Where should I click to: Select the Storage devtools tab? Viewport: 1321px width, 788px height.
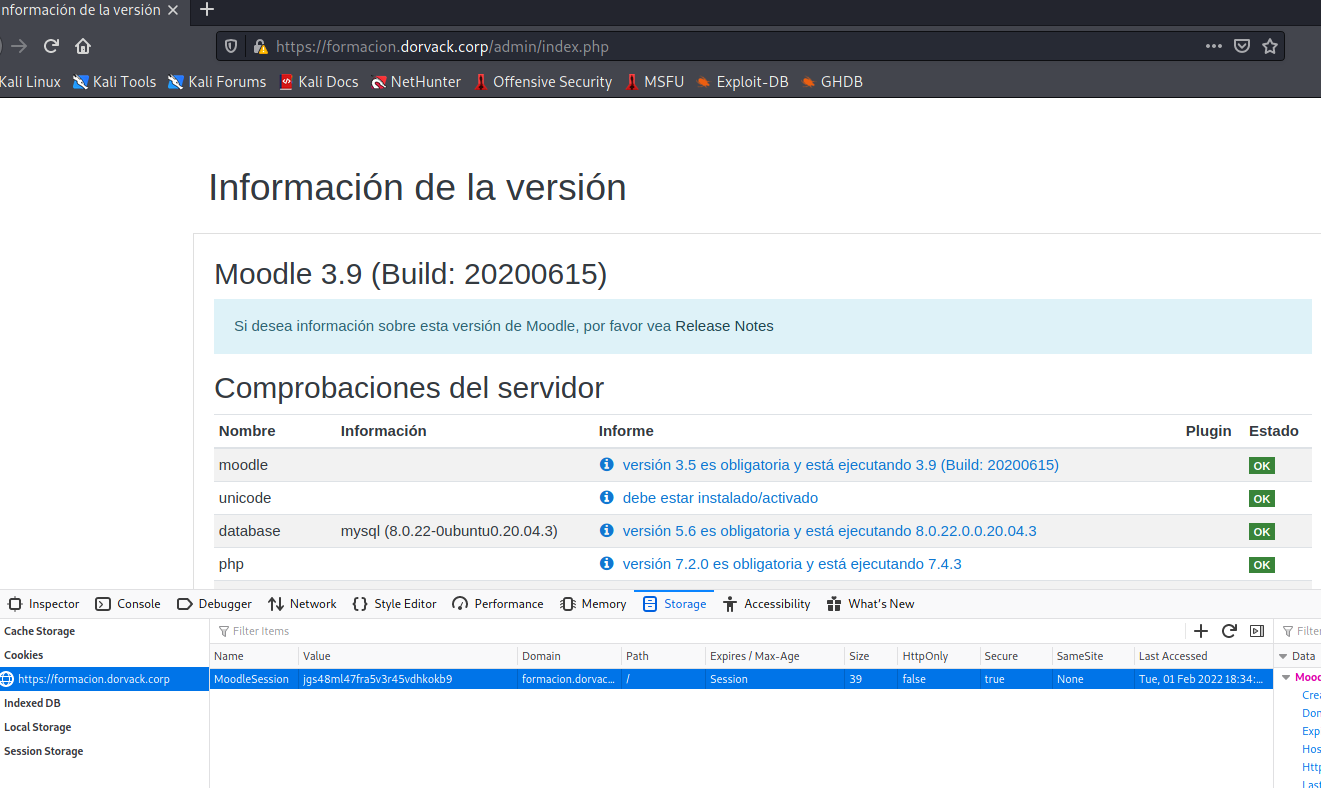click(x=675, y=604)
